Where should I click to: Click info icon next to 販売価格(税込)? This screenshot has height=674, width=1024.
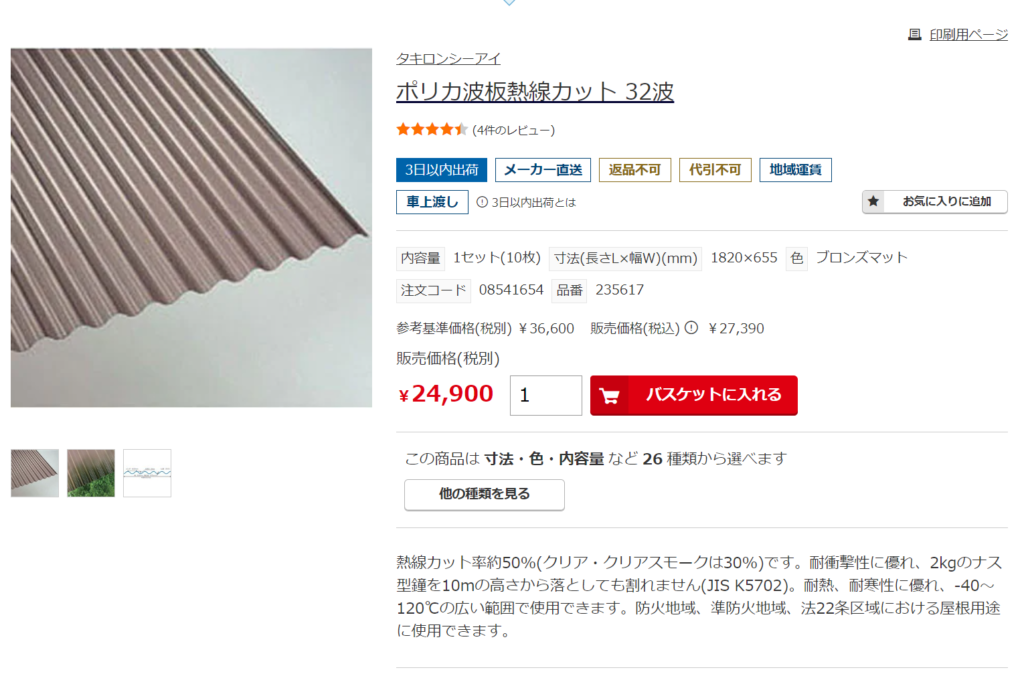tap(691, 328)
